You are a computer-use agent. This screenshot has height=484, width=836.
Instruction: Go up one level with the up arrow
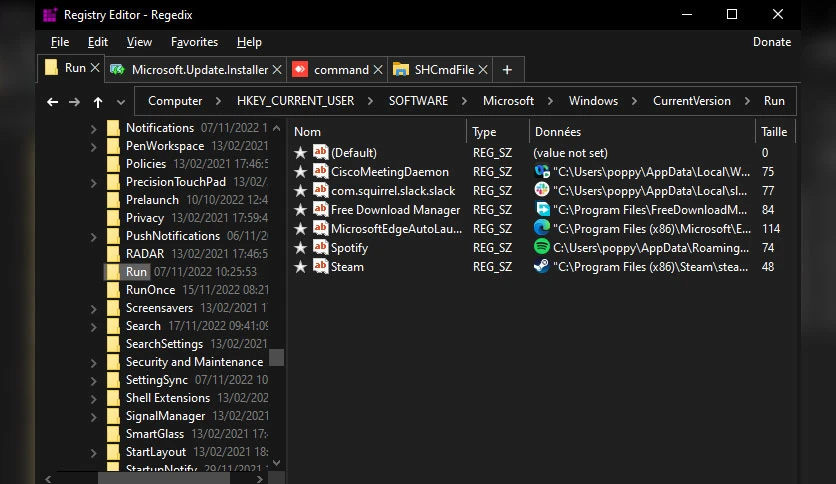pos(98,102)
